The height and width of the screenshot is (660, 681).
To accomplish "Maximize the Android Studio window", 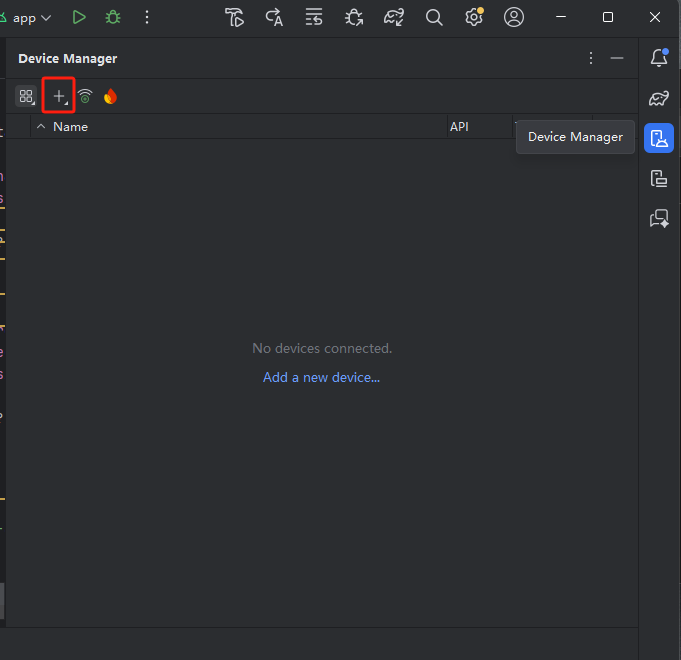I will [x=608, y=17].
